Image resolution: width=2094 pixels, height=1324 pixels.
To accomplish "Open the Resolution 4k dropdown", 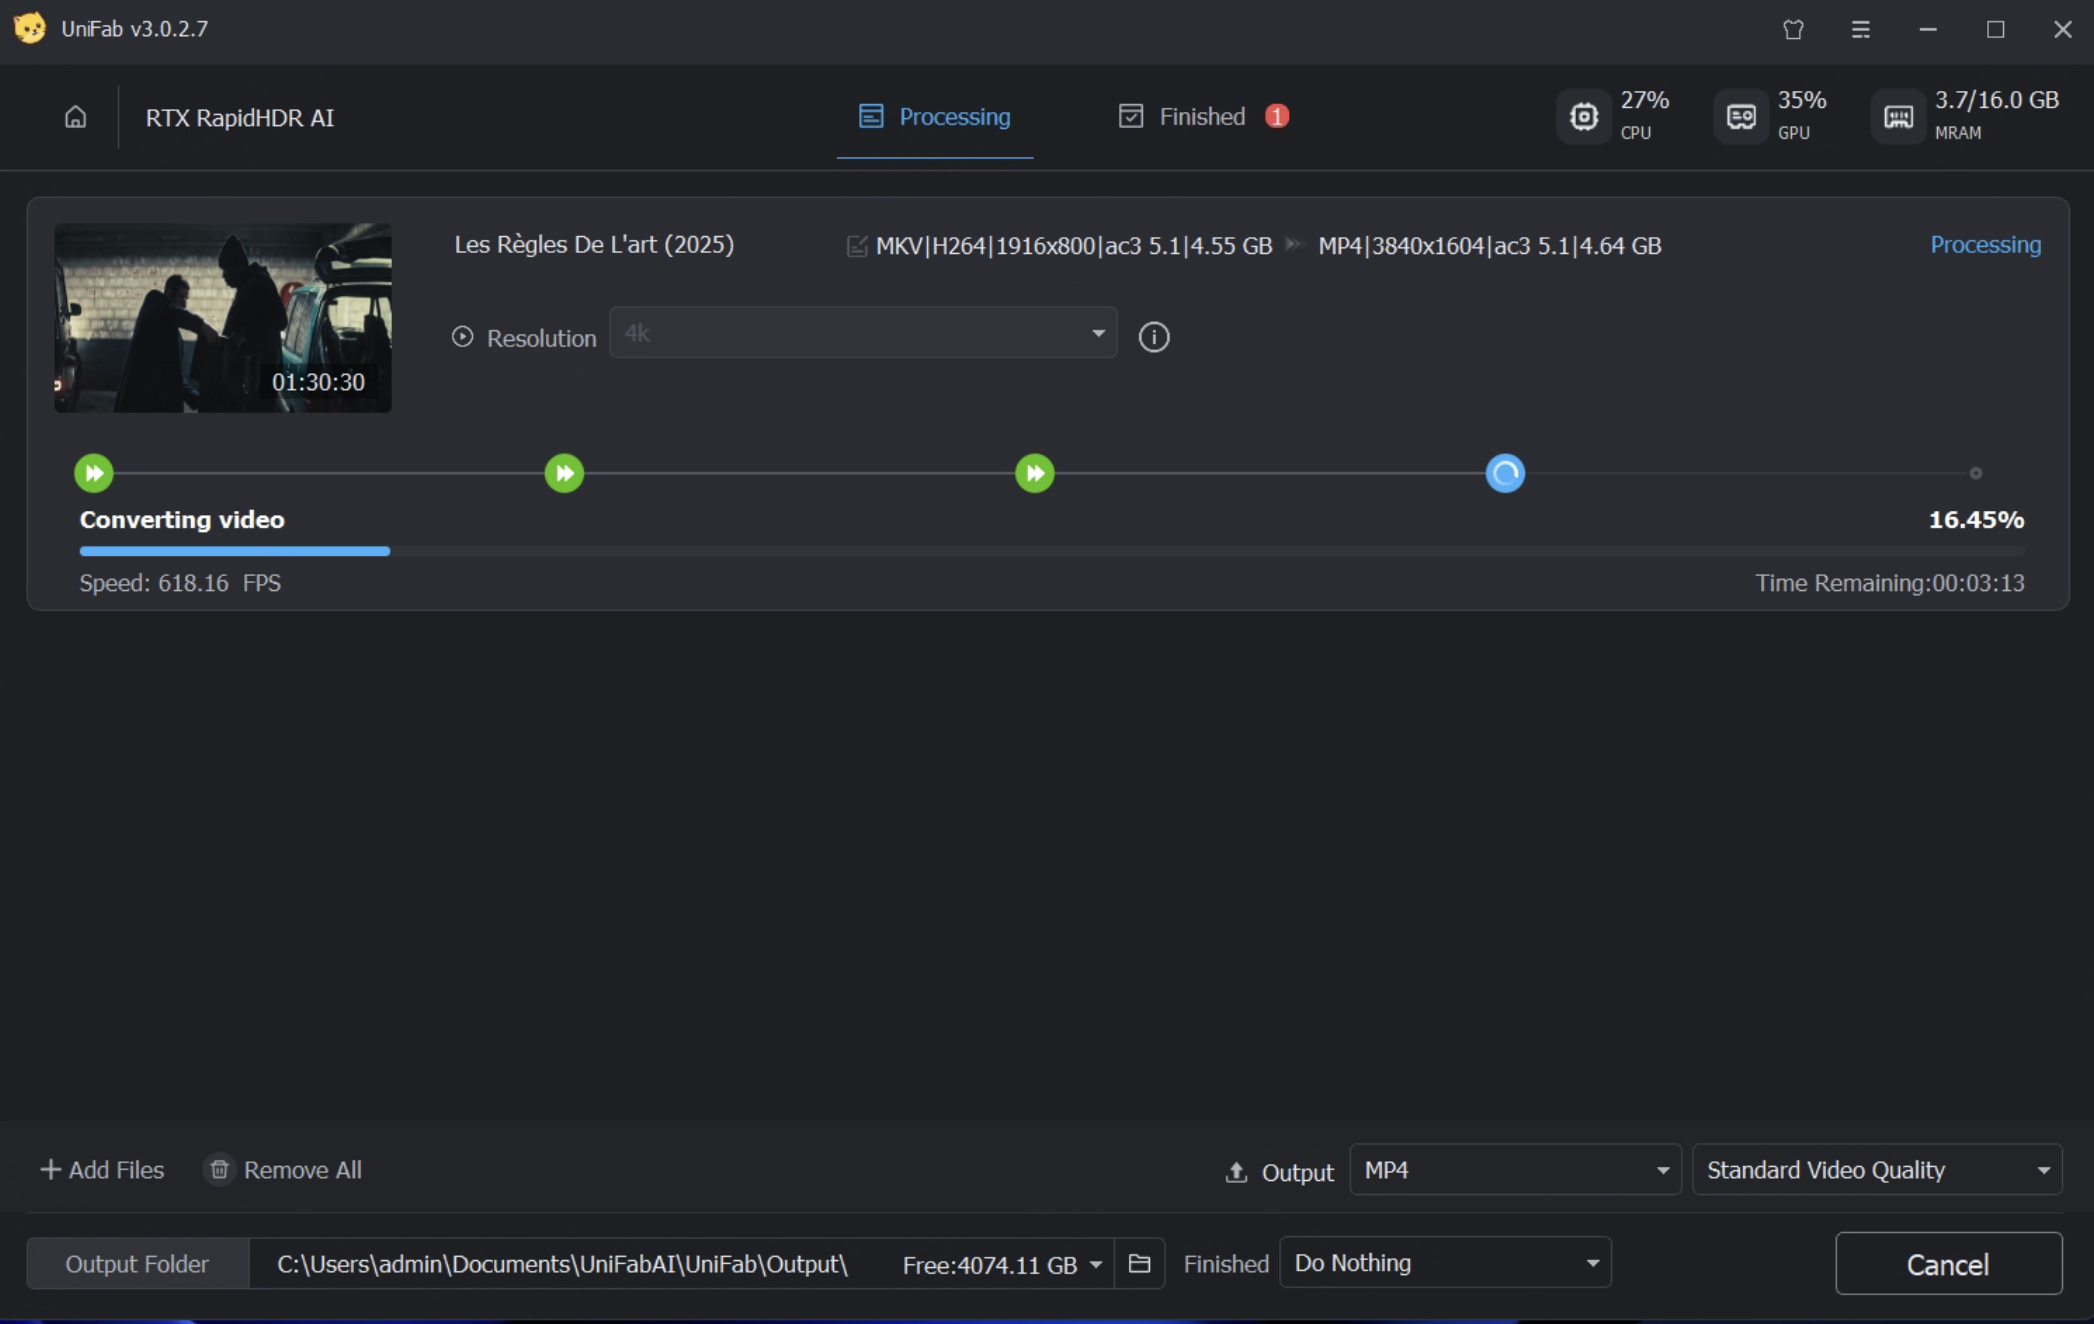I will point(863,333).
